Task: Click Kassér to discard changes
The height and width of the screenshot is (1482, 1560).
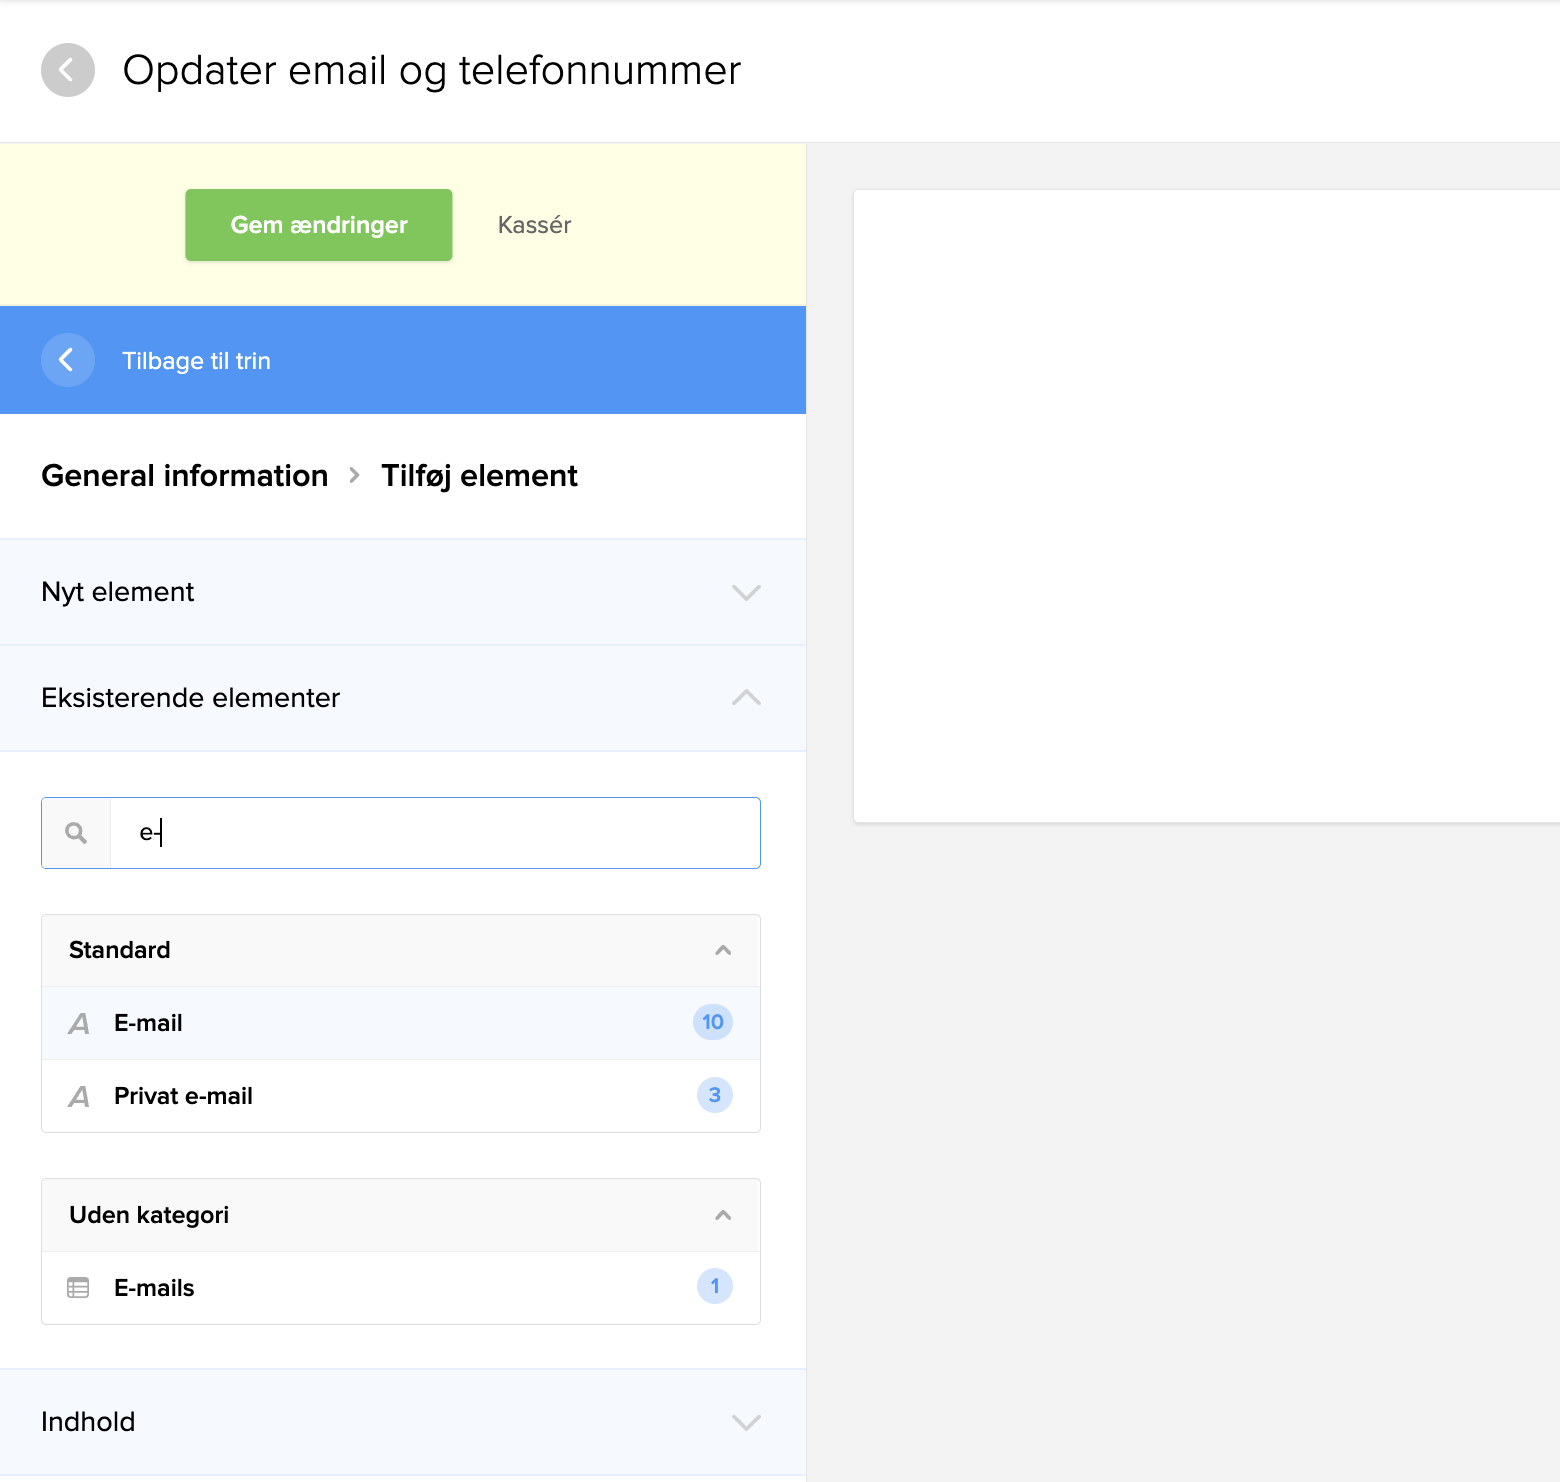Action: coord(534,225)
